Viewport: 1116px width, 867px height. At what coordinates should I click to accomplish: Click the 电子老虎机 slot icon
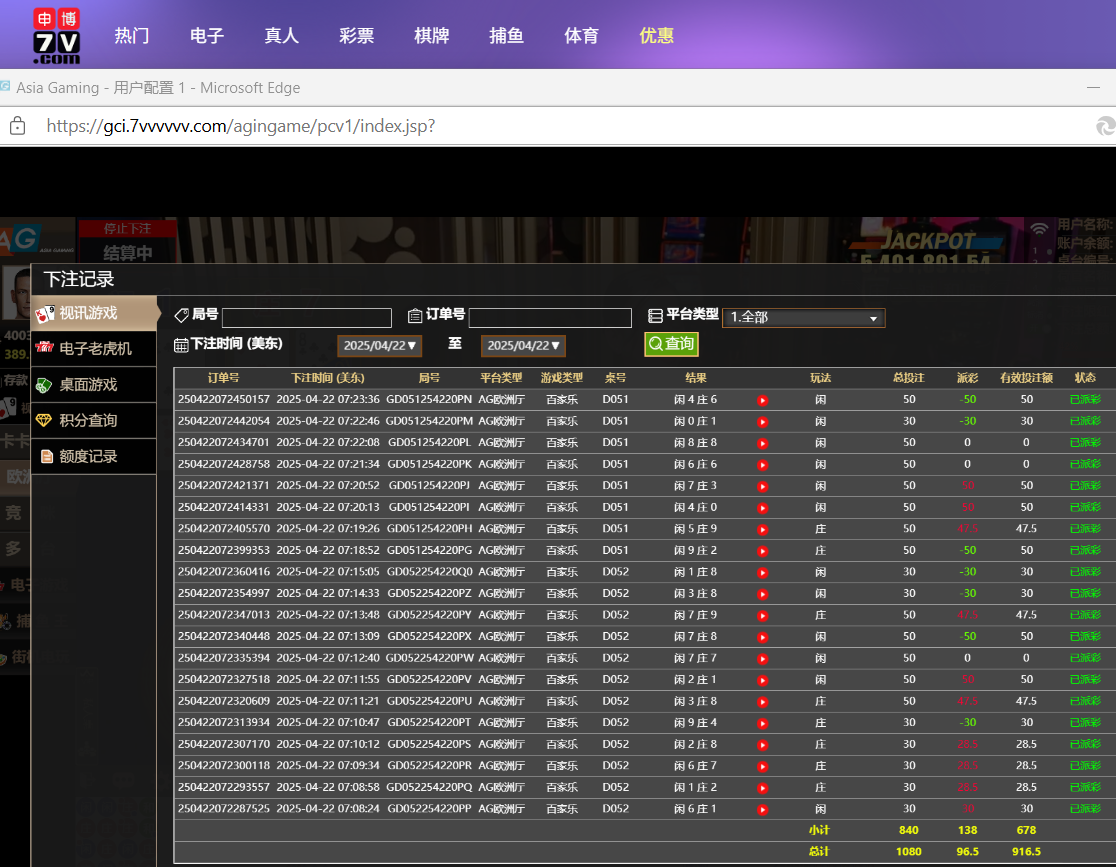[45, 349]
